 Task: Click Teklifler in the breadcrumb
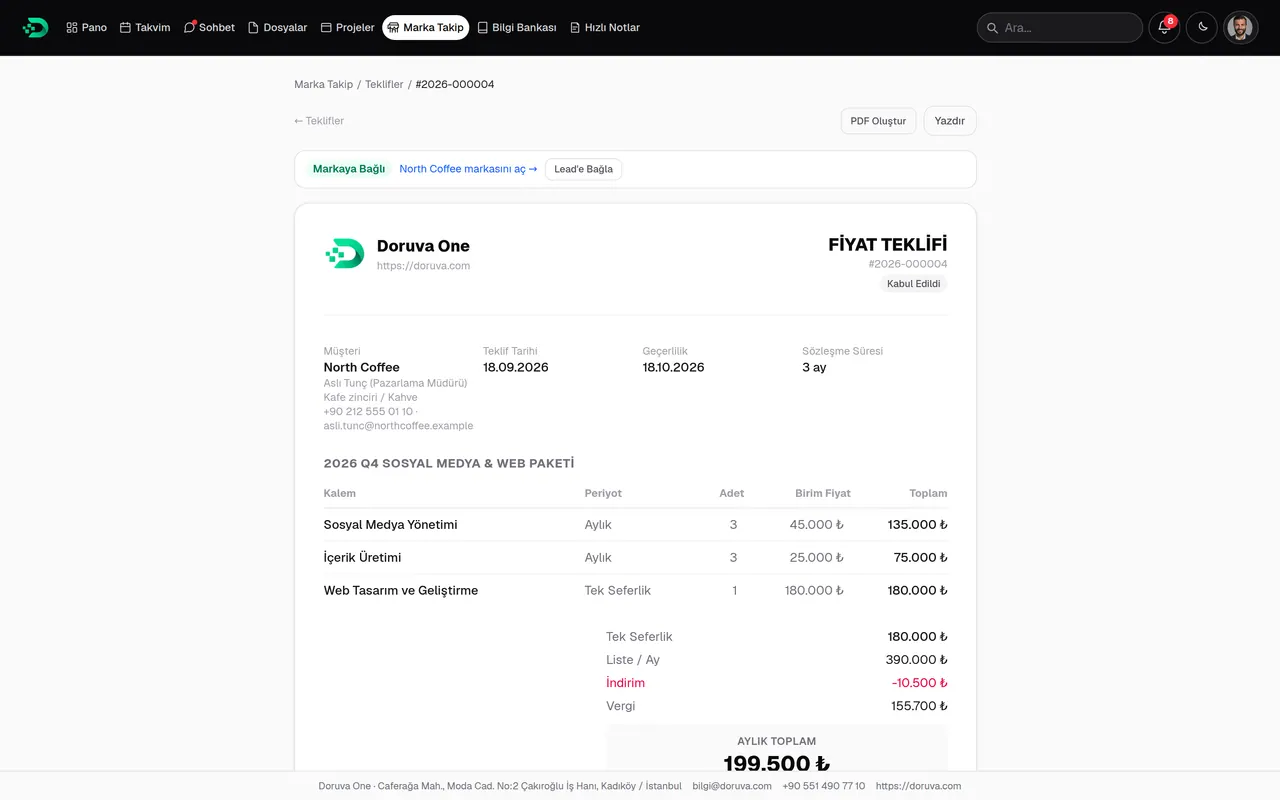tap(384, 84)
